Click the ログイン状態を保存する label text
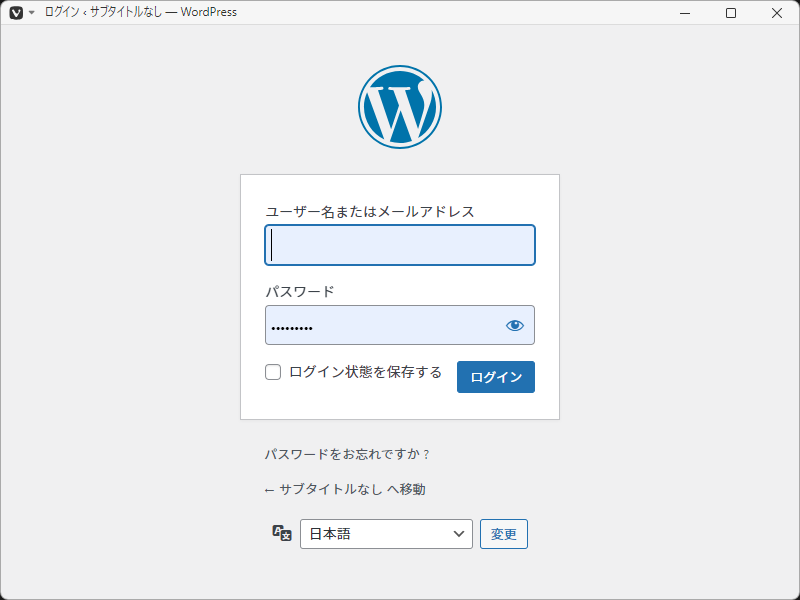The width and height of the screenshot is (800, 600). click(365, 373)
